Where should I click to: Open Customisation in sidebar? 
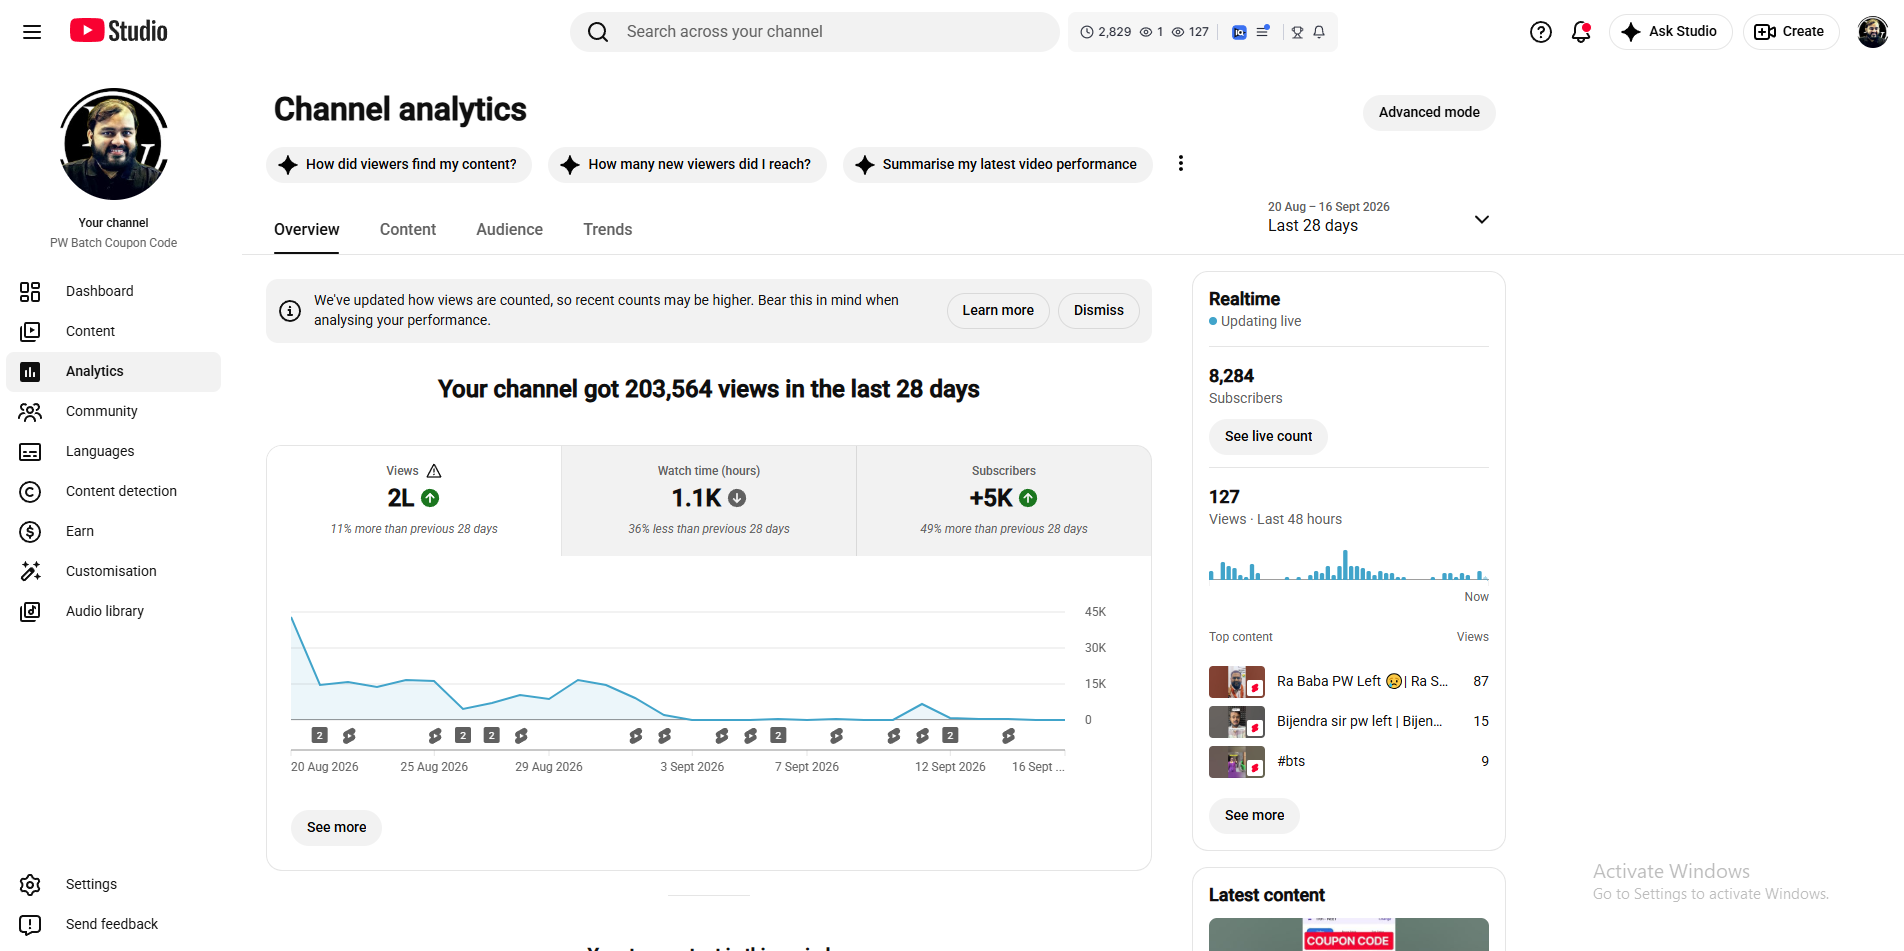[x=113, y=571]
